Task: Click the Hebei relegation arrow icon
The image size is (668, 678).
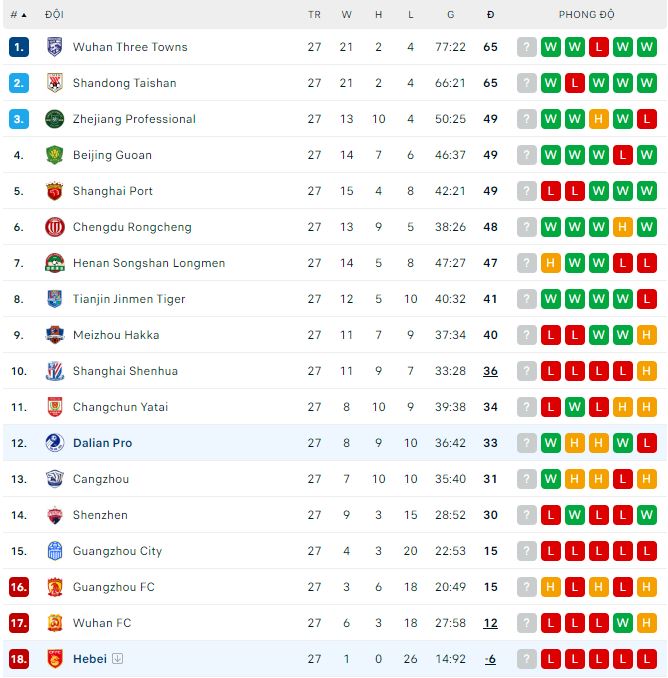Action: (118, 659)
